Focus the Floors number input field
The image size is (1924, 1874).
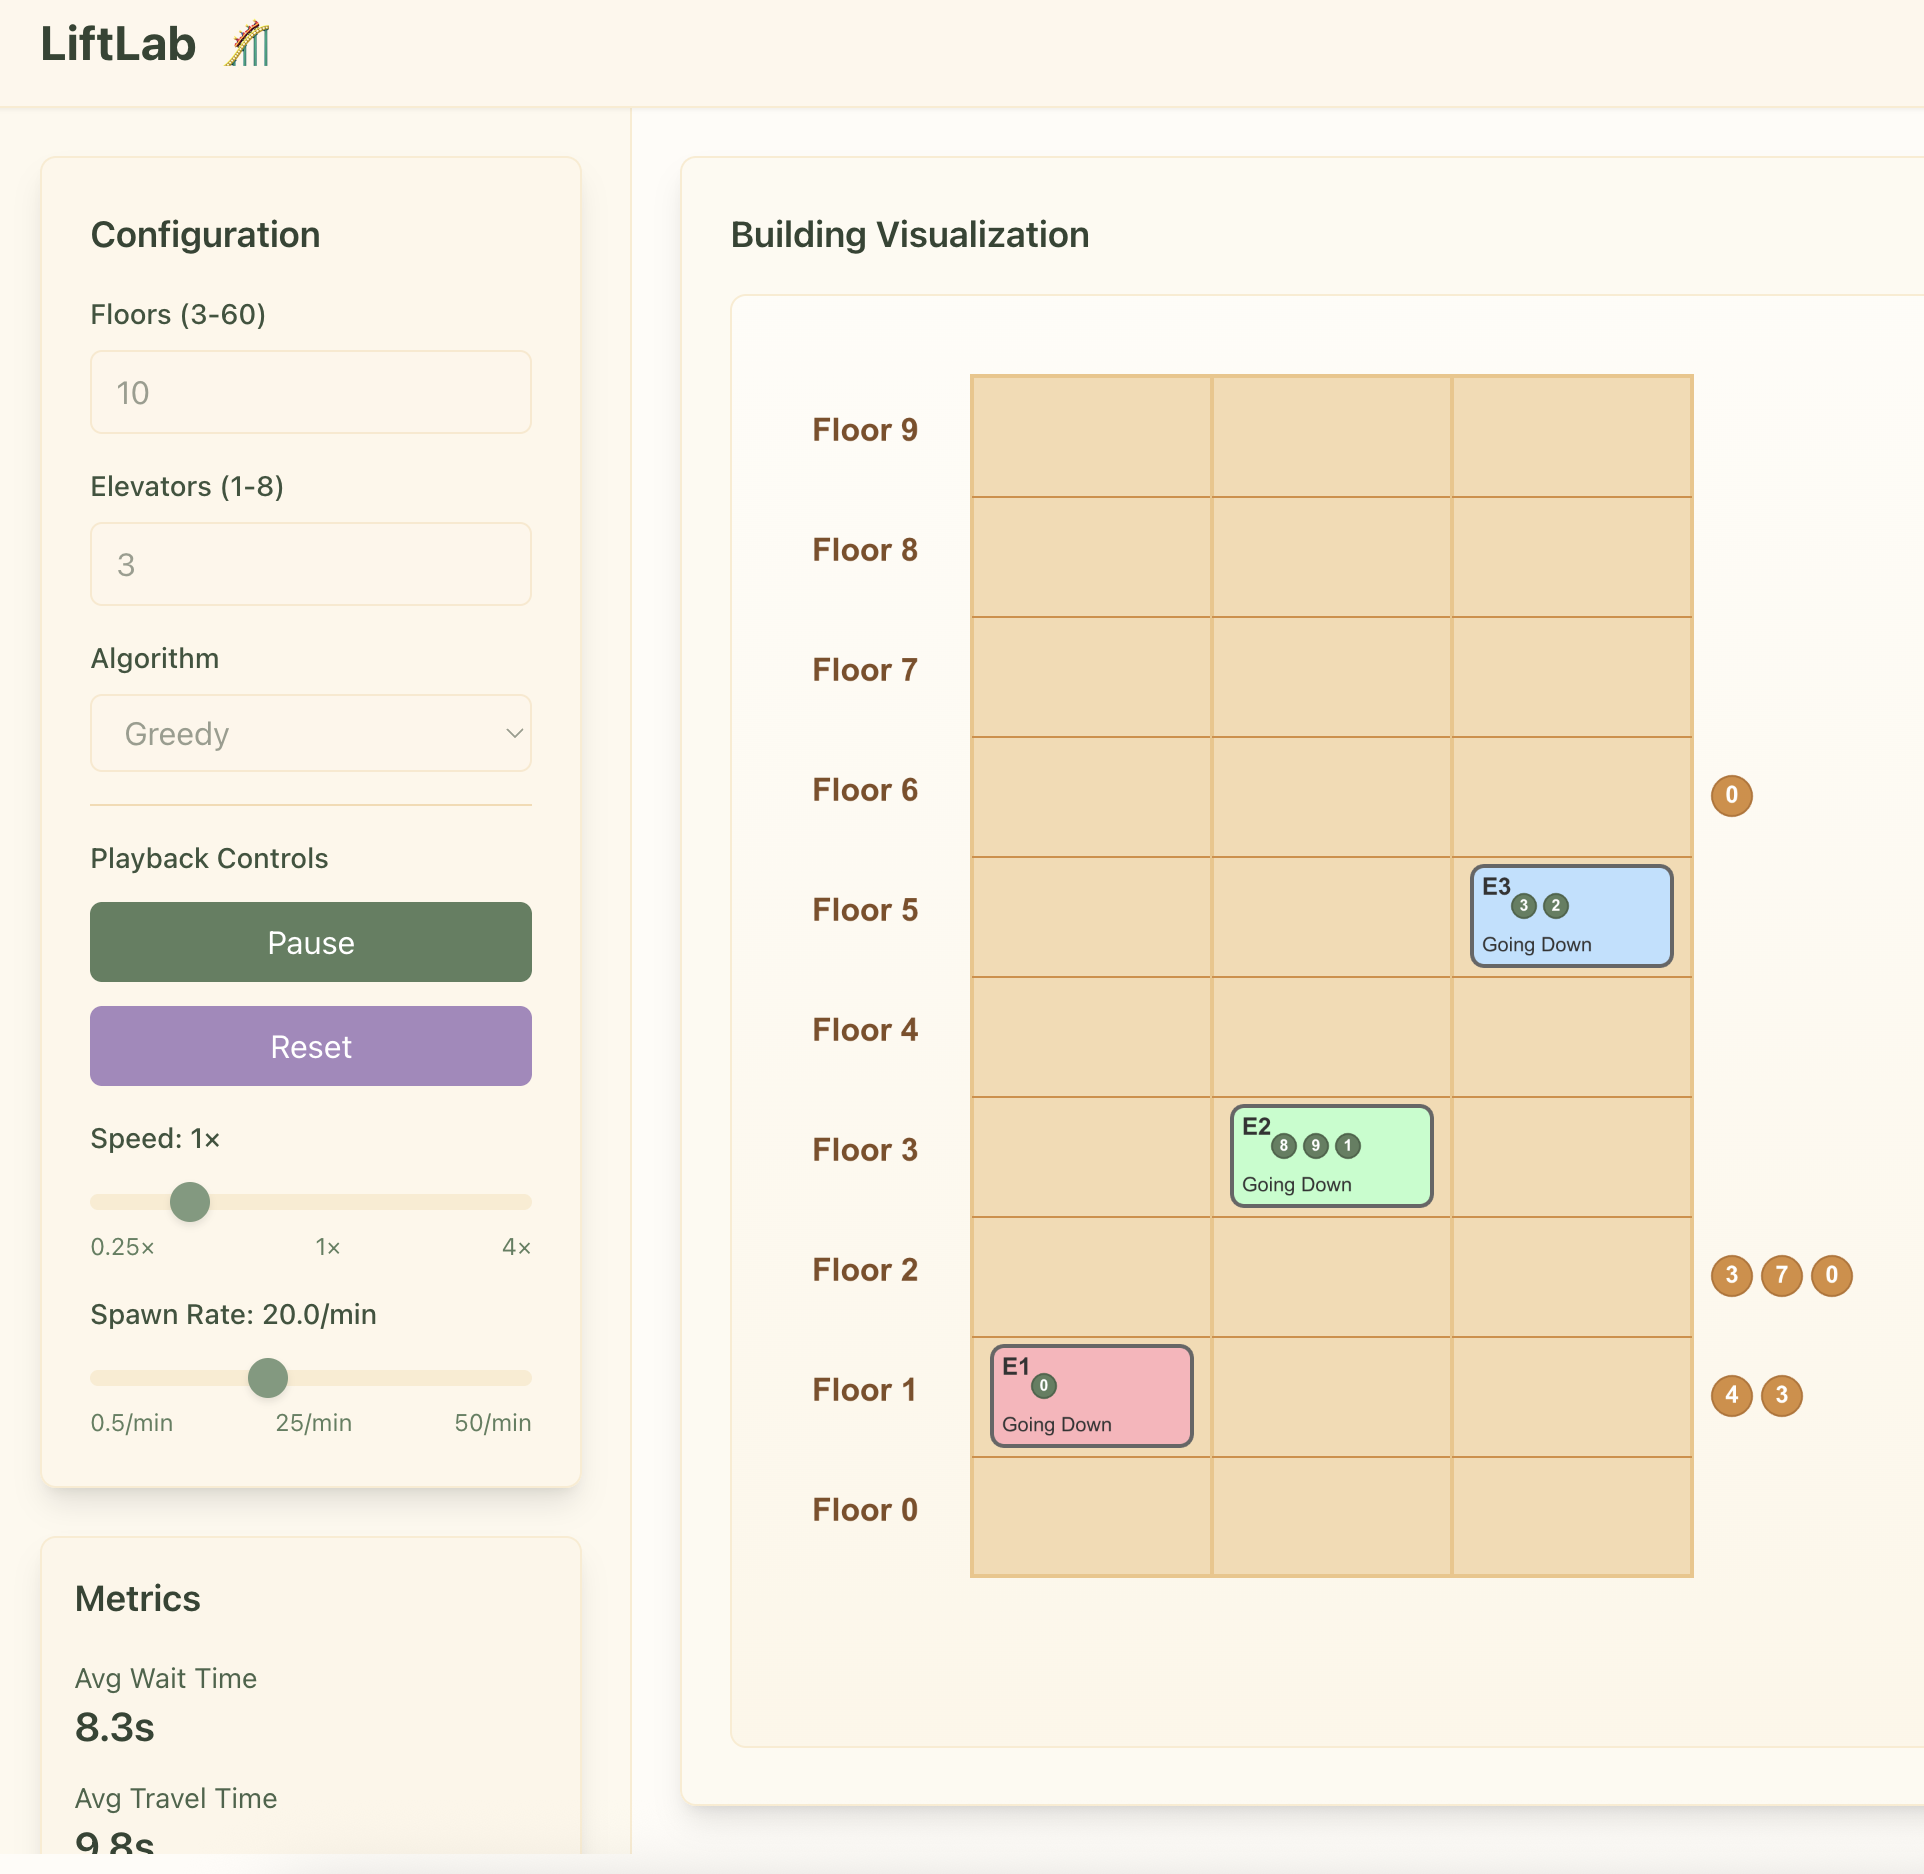click(310, 393)
